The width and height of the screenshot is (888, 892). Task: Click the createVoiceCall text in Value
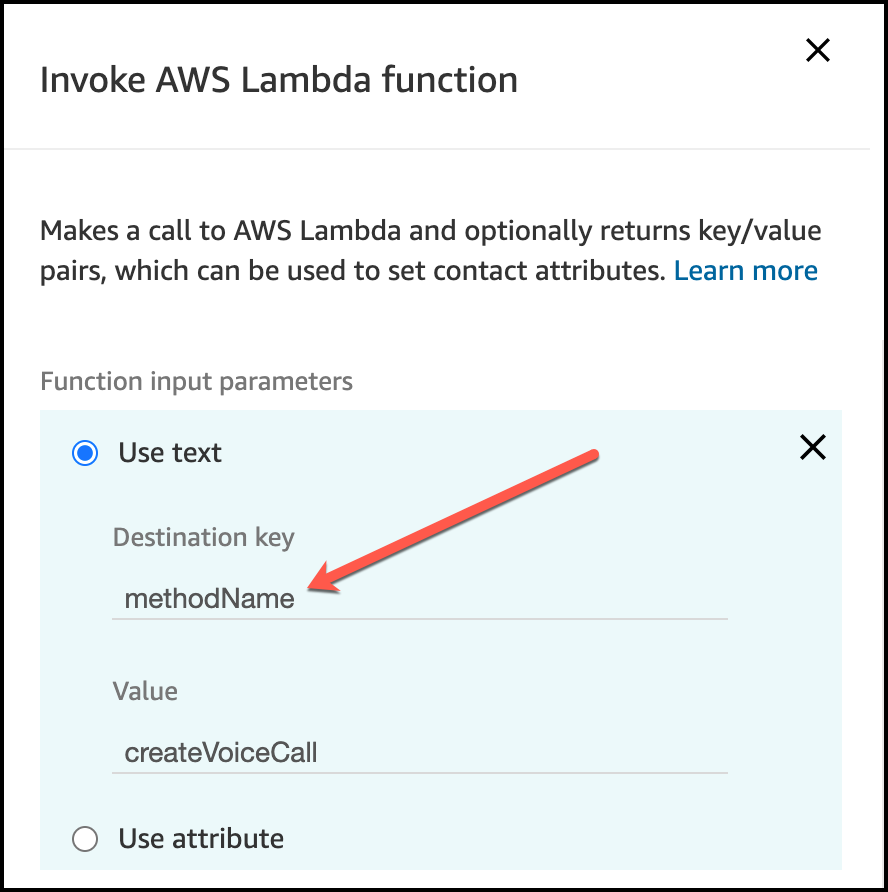pos(220,752)
